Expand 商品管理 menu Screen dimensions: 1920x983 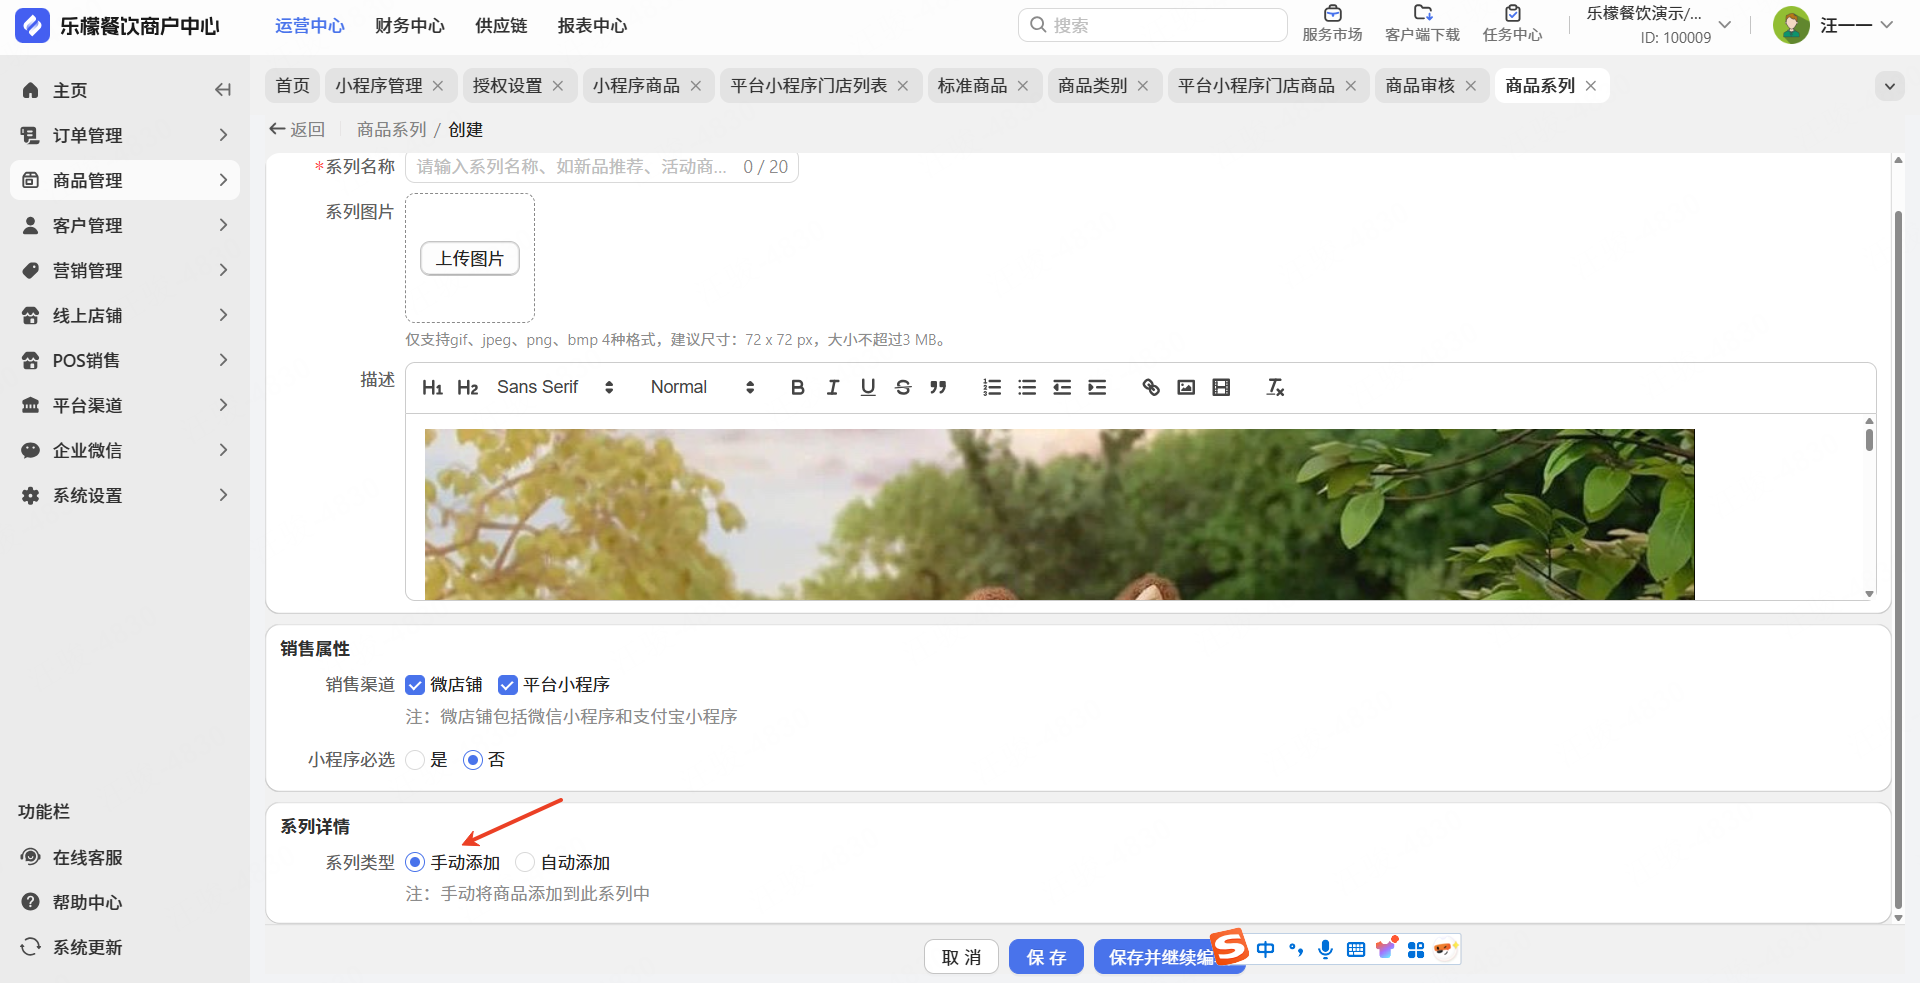pos(125,180)
